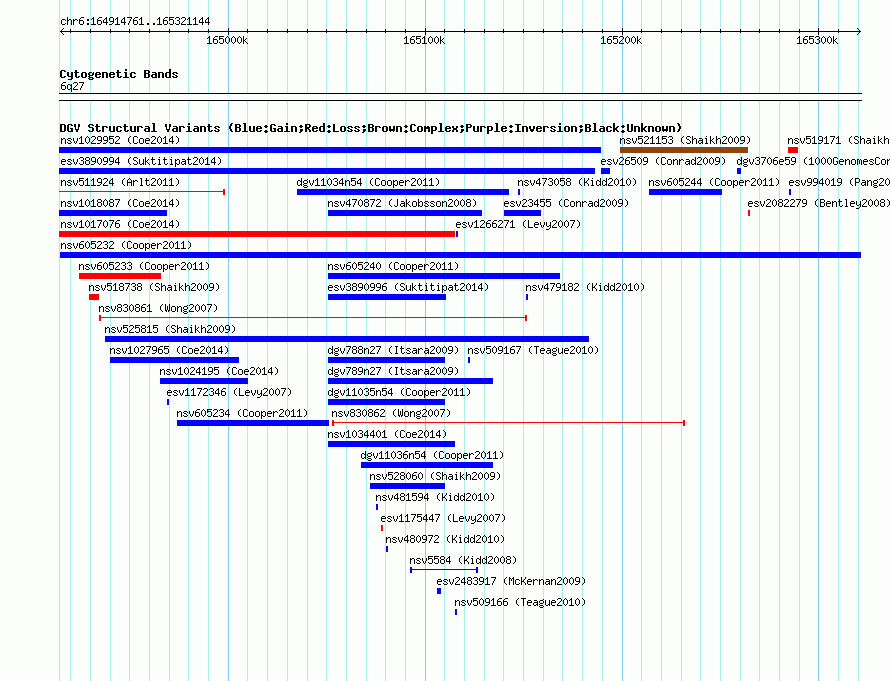Open the nsv528060 (Shaikh2009) variant
This screenshot has width=890, height=681.
click(435, 476)
